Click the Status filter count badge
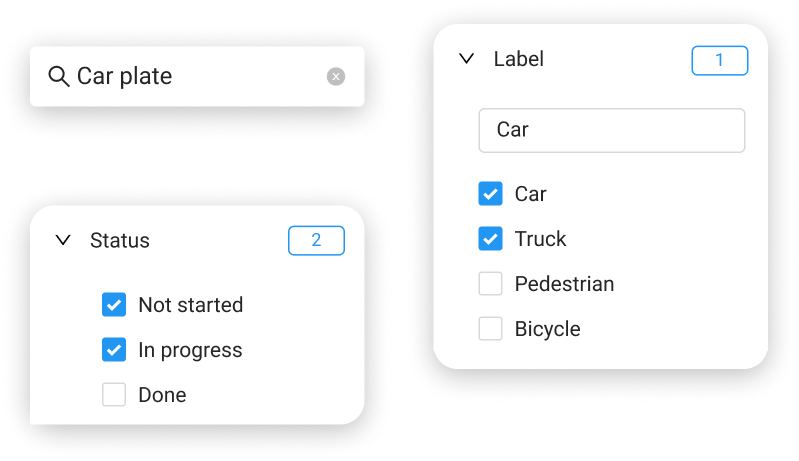Image resolution: width=799 pixels, height=461 pixels. (316, 240)
